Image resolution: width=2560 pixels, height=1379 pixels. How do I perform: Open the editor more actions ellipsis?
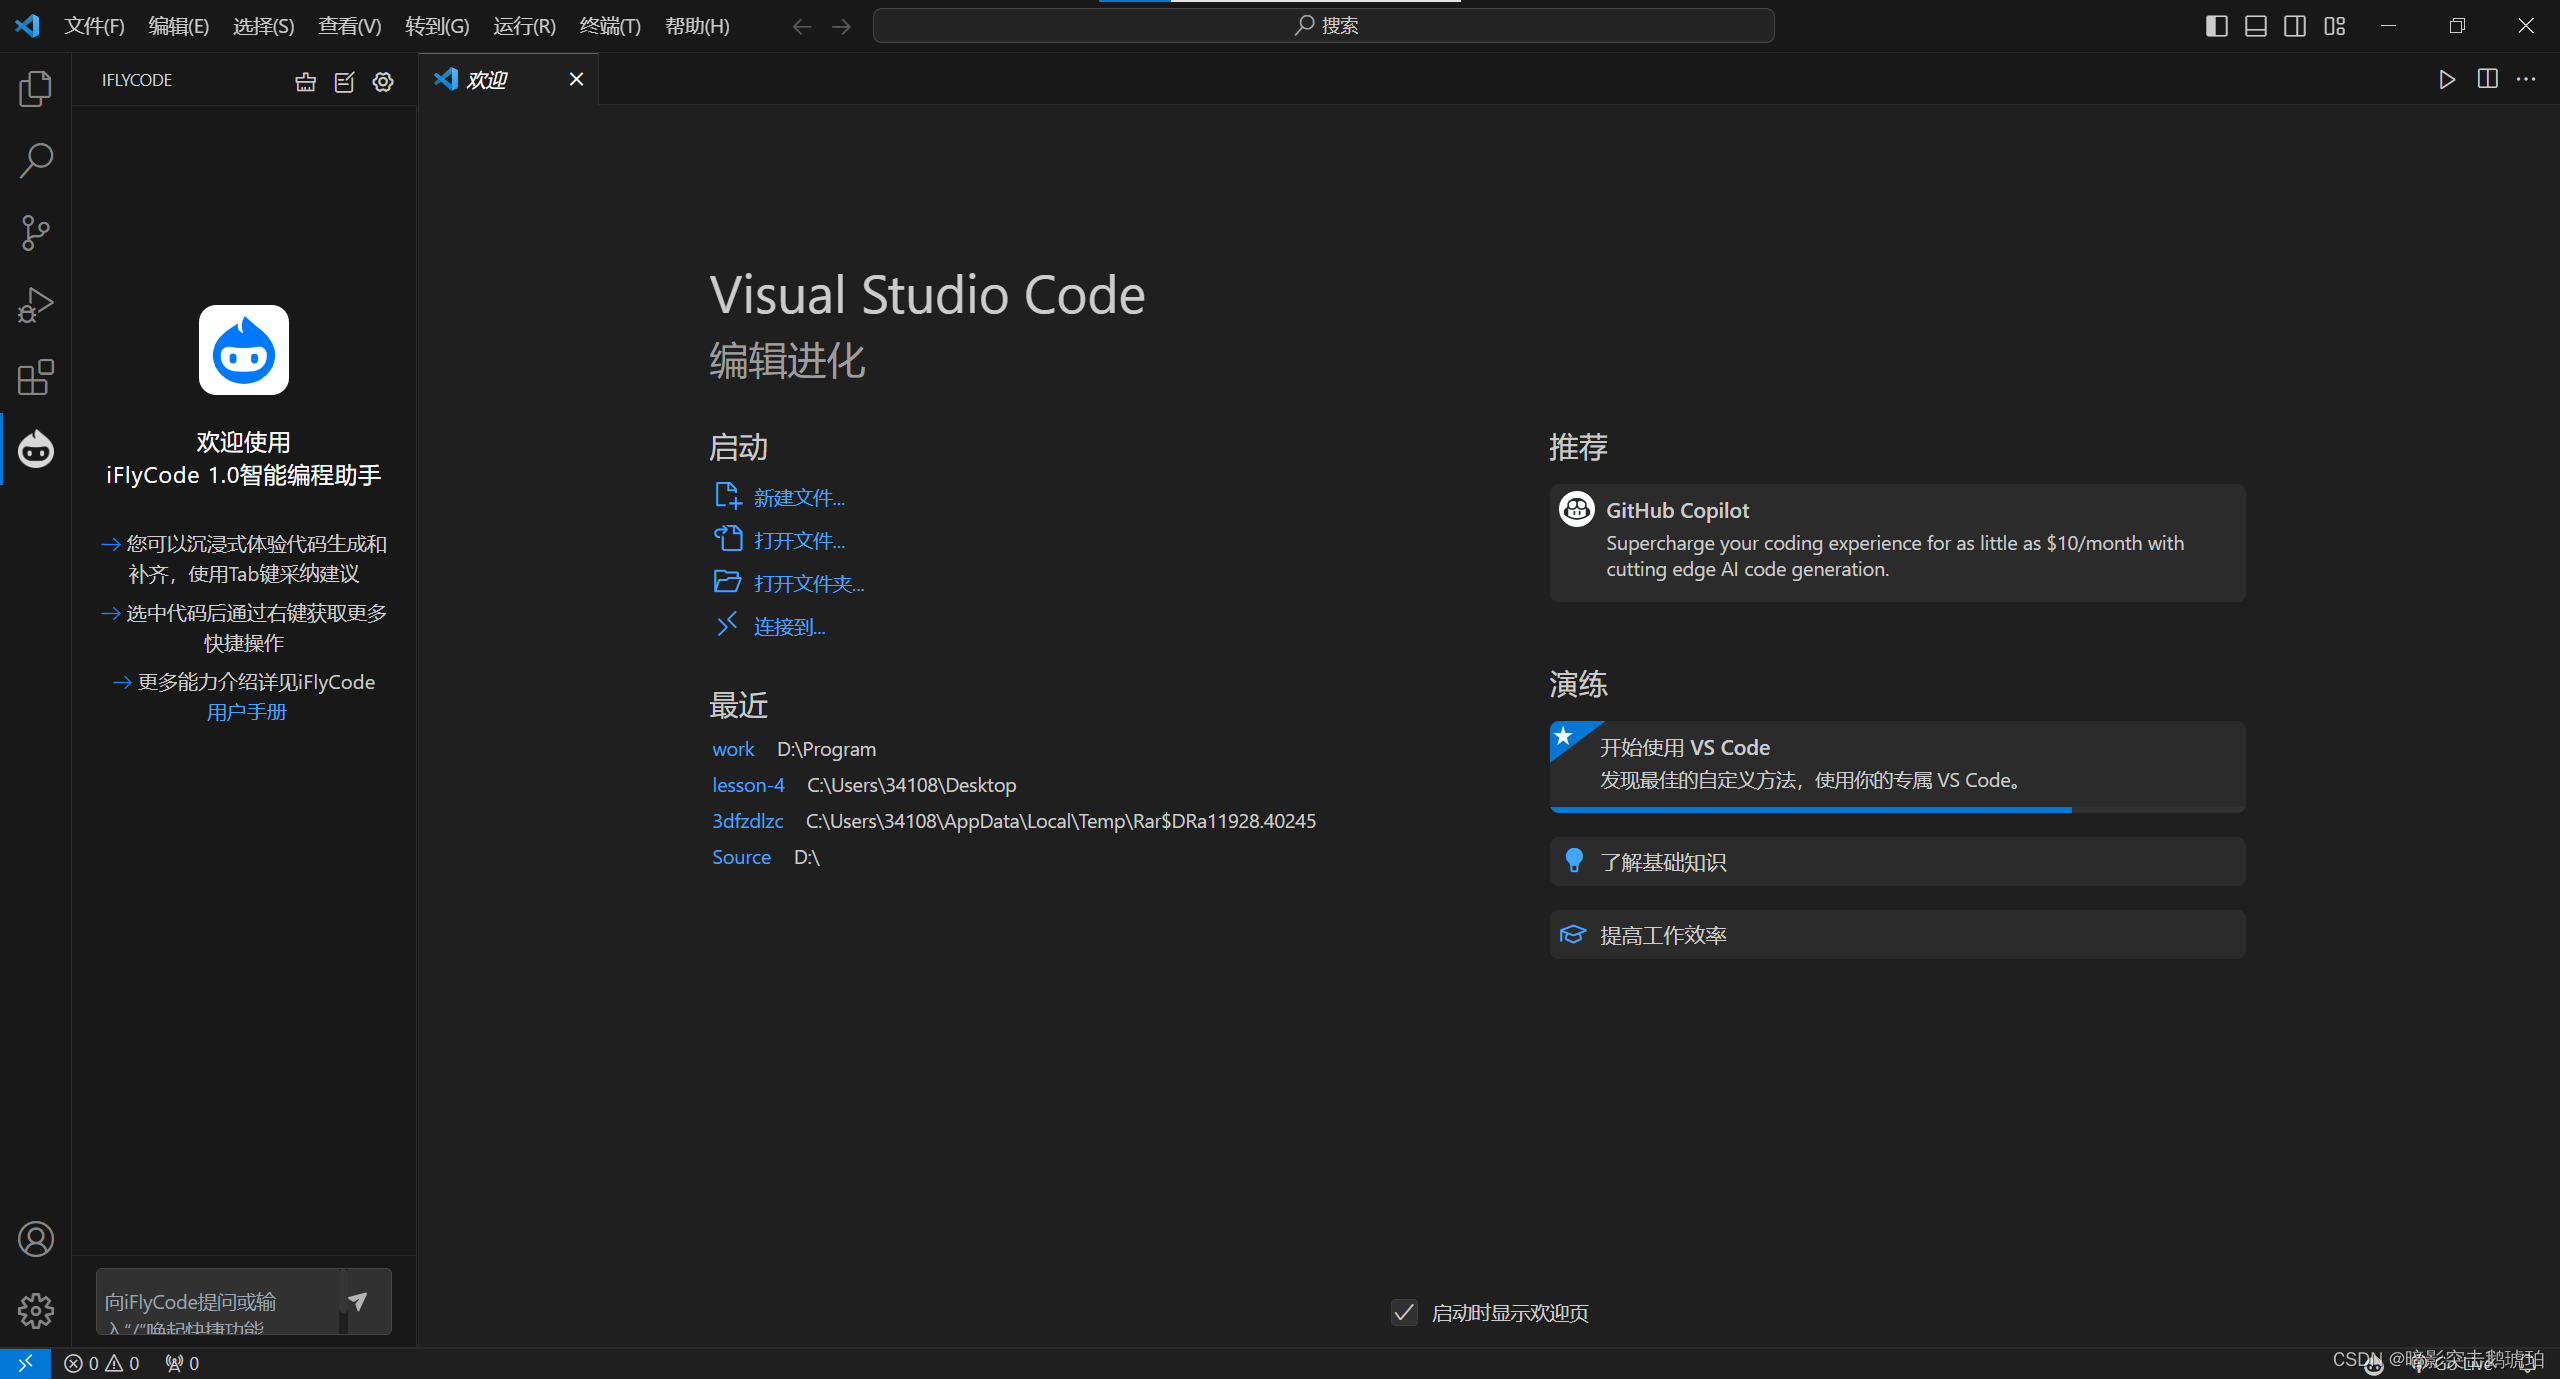tap(2526, 79)
